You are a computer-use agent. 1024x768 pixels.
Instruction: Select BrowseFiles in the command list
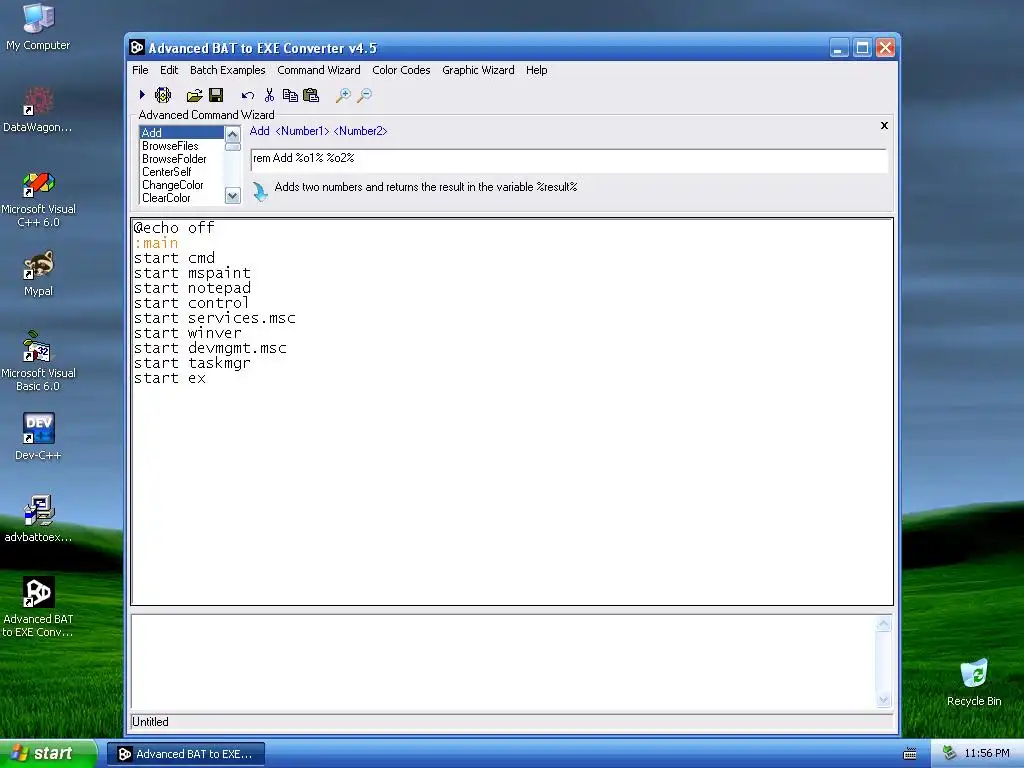click(x=182, y=146)
